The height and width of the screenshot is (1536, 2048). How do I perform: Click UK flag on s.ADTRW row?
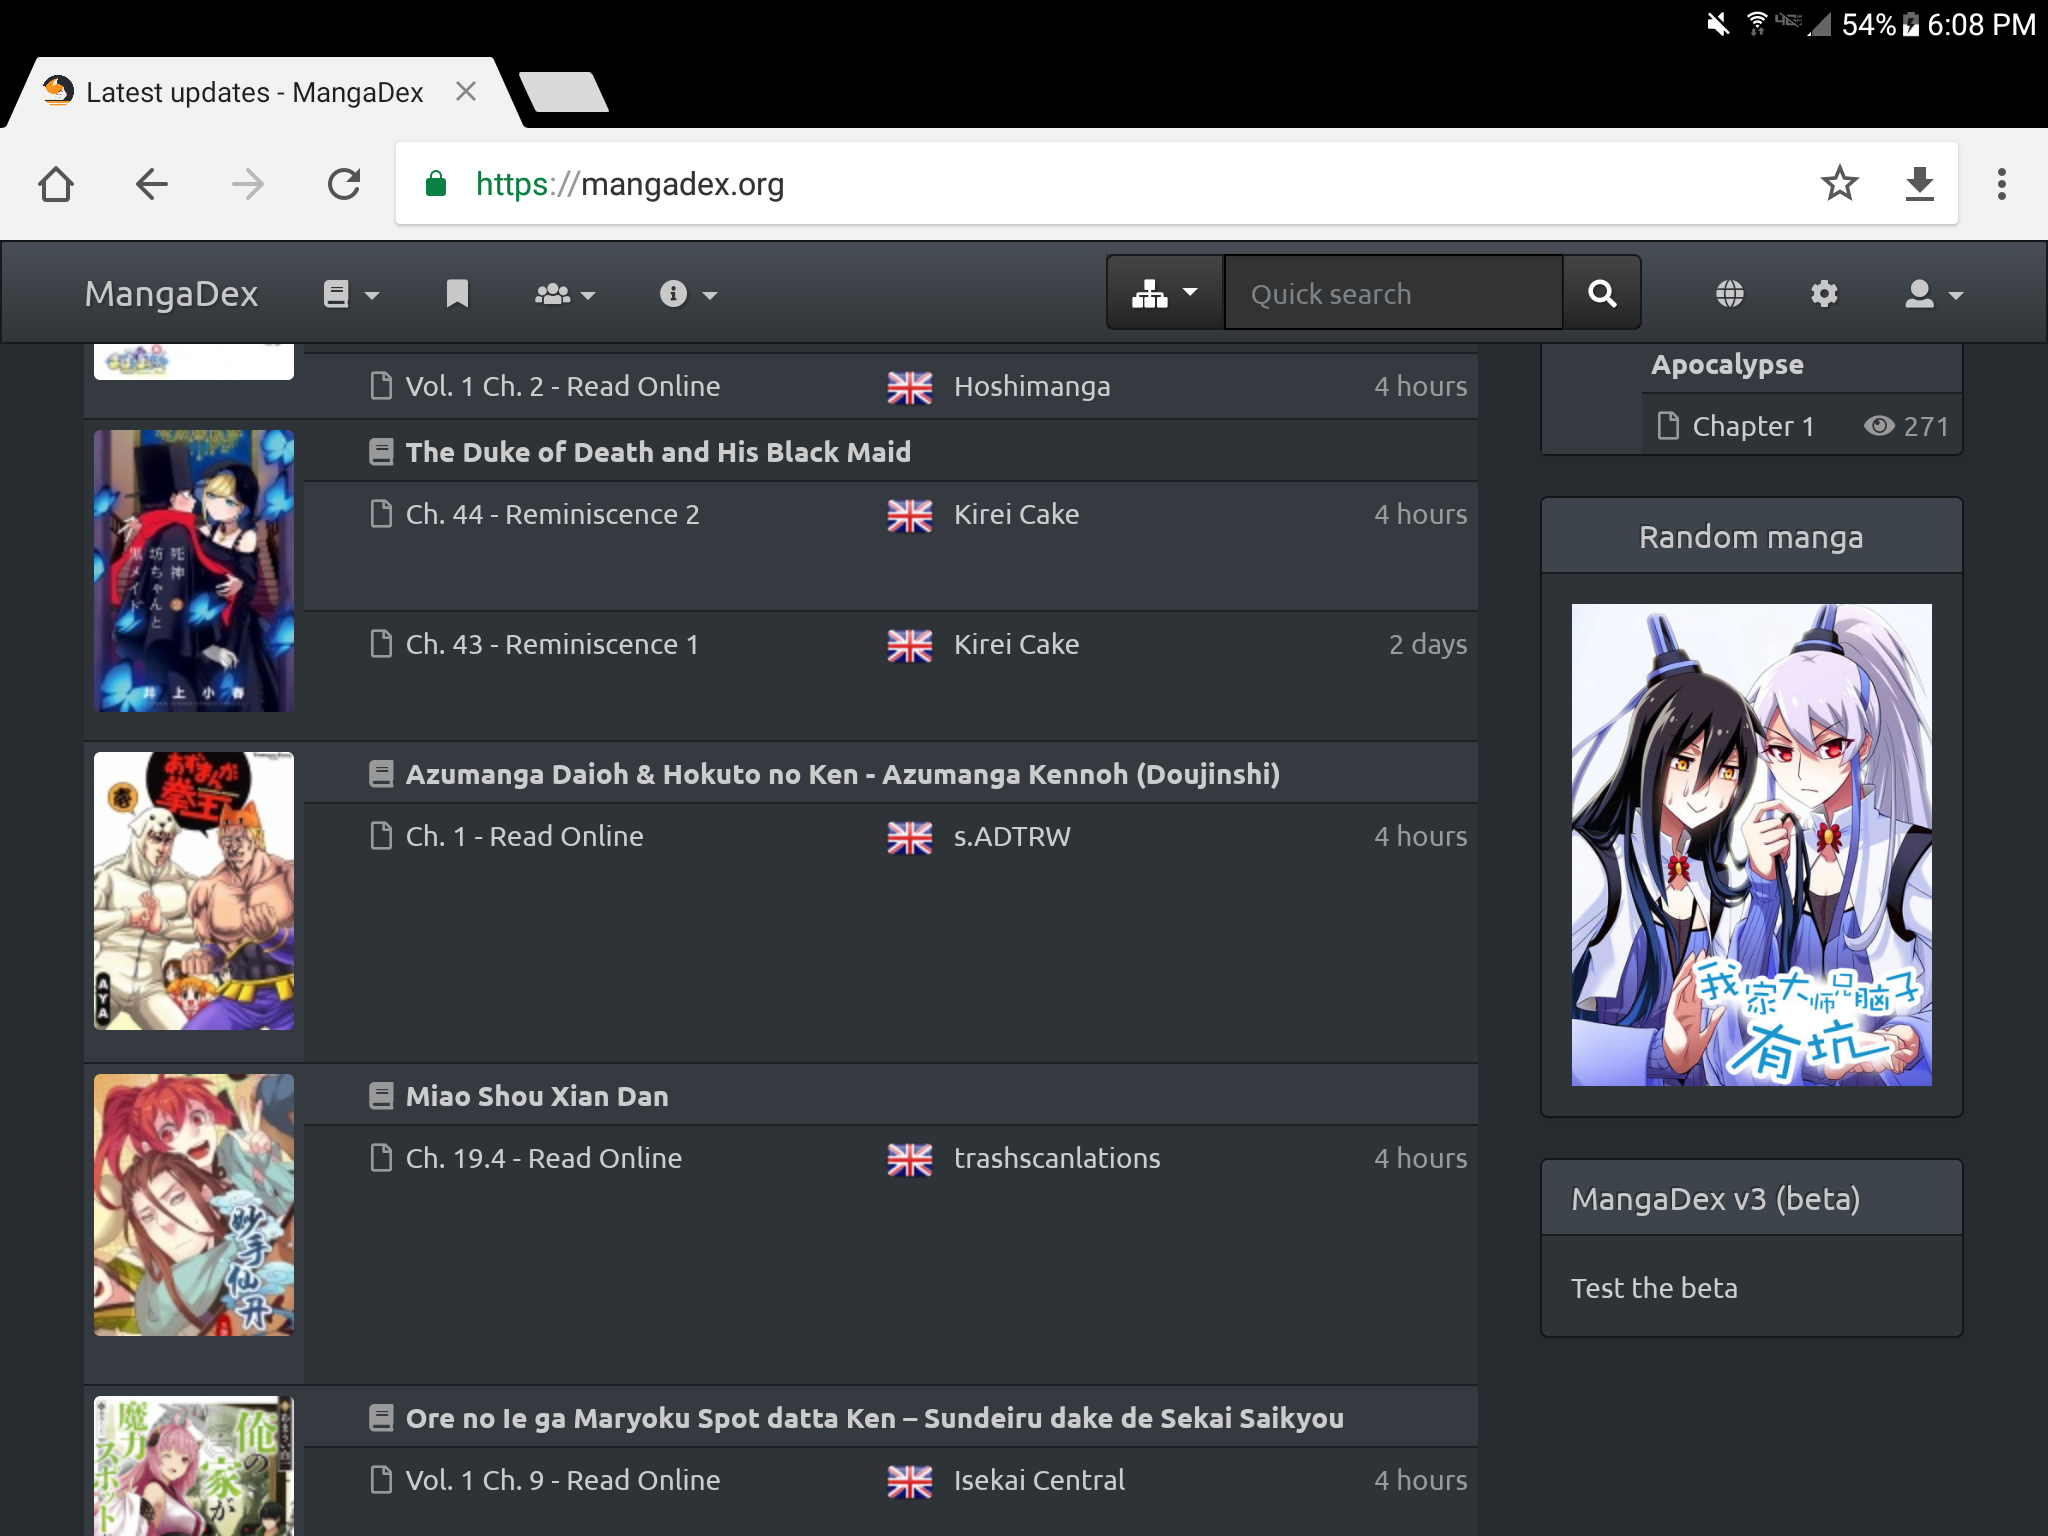(909, 837)
